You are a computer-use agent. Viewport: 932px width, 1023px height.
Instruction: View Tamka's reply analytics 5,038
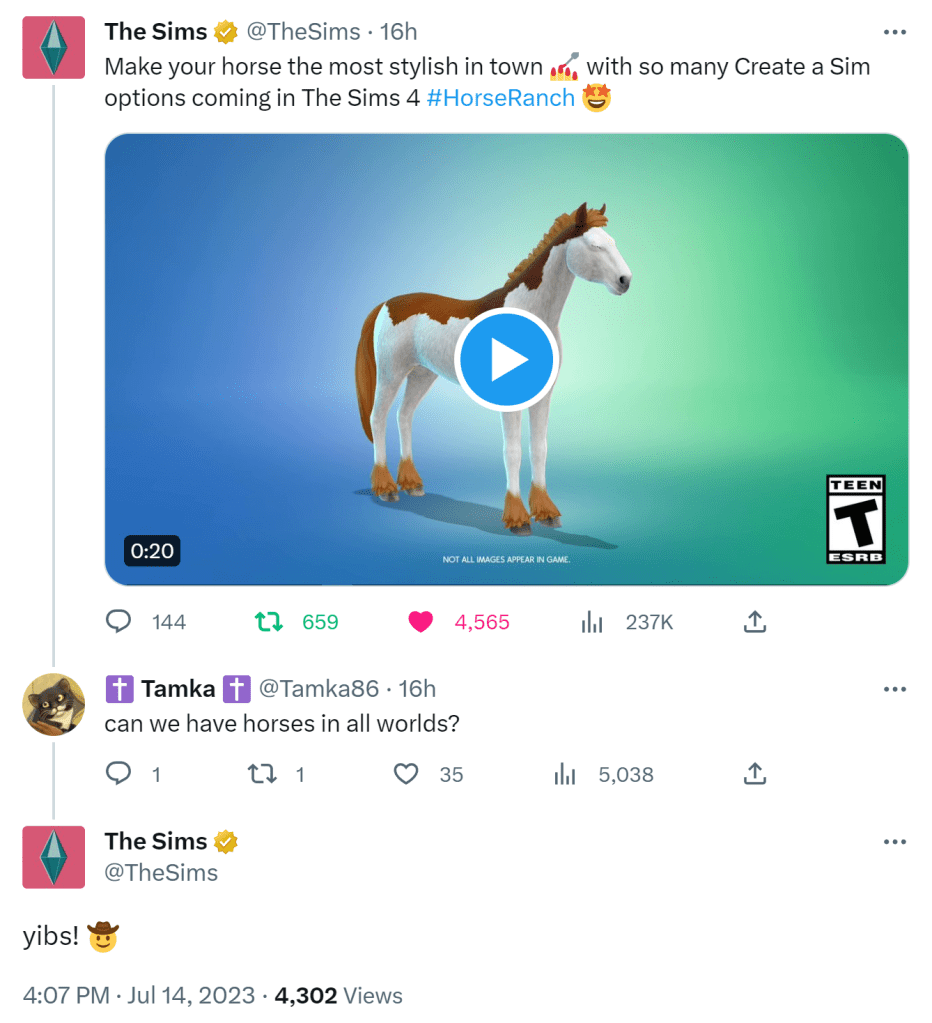[x=565, y=774]
